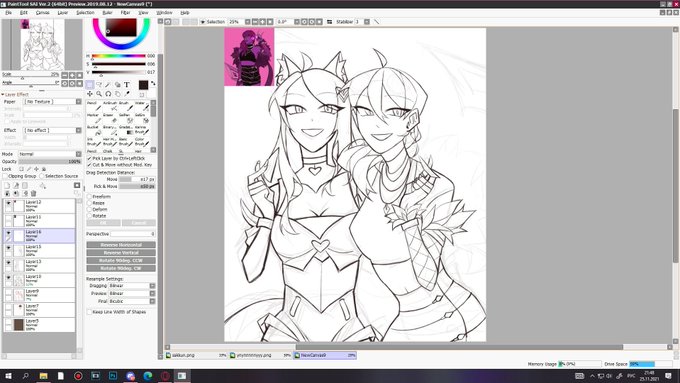
Task: Open the Layer menu
Action: coord(63,13)
